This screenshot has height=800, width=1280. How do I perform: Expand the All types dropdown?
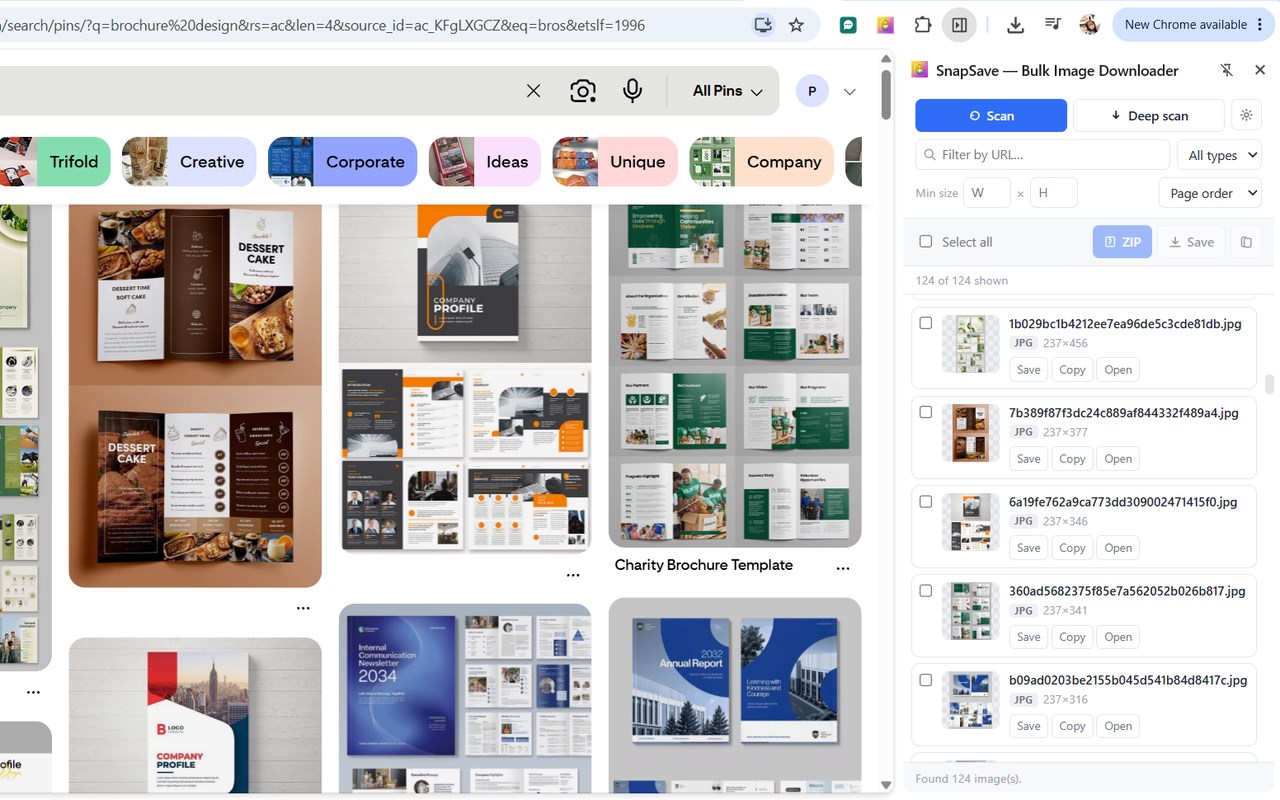pos(1219,155)
